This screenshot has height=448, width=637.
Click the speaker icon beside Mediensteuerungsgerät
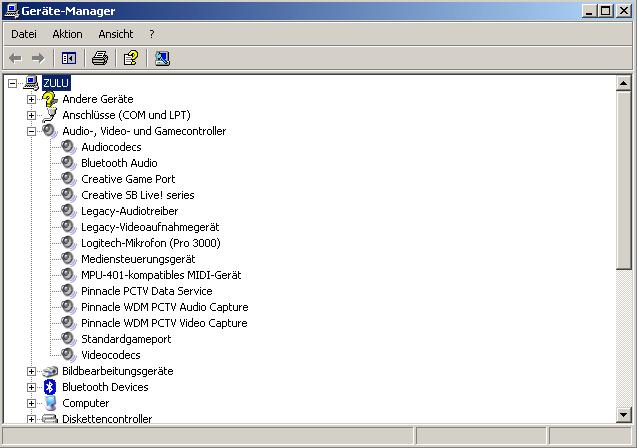pos(68,259)
